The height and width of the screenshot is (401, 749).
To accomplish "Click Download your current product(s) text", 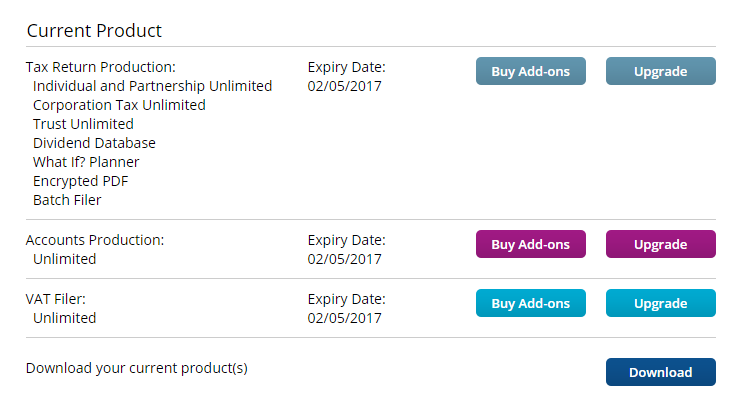I will tap(136, 368).
